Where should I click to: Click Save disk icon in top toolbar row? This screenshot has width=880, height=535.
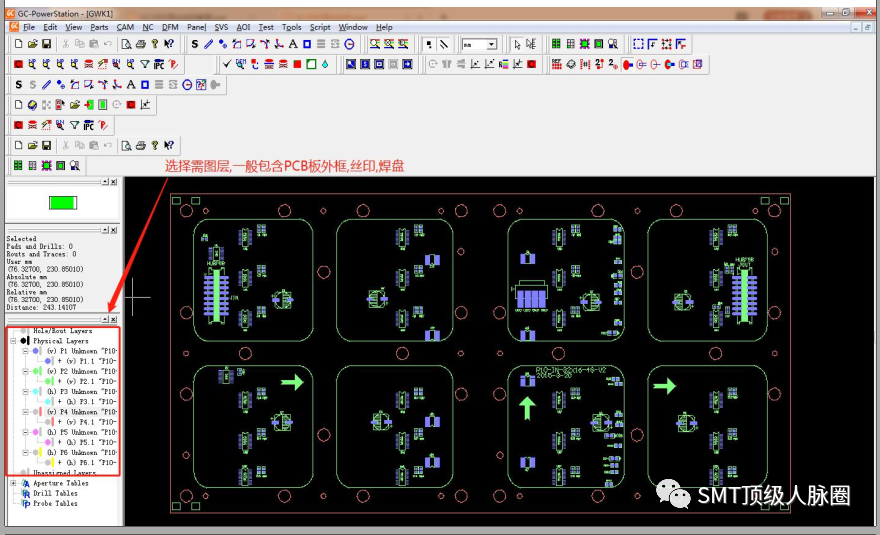click(47, 44)
